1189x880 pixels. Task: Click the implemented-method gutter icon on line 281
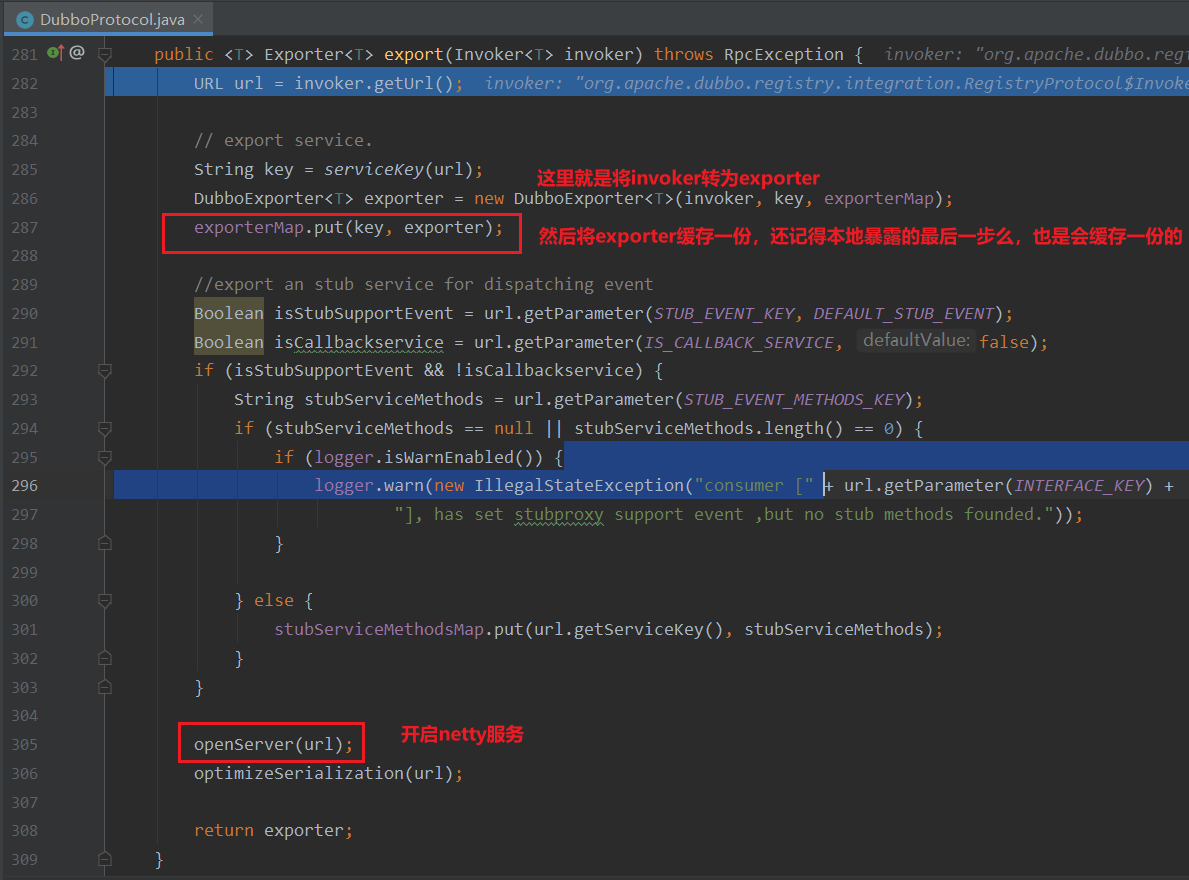coord(55,53)
